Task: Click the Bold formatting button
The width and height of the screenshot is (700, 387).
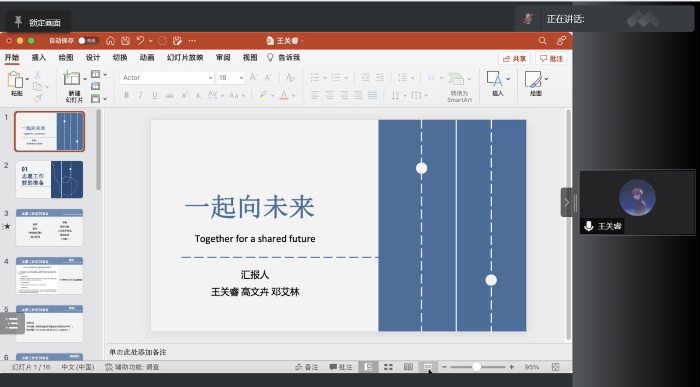Action: click(x=126, y=95)
